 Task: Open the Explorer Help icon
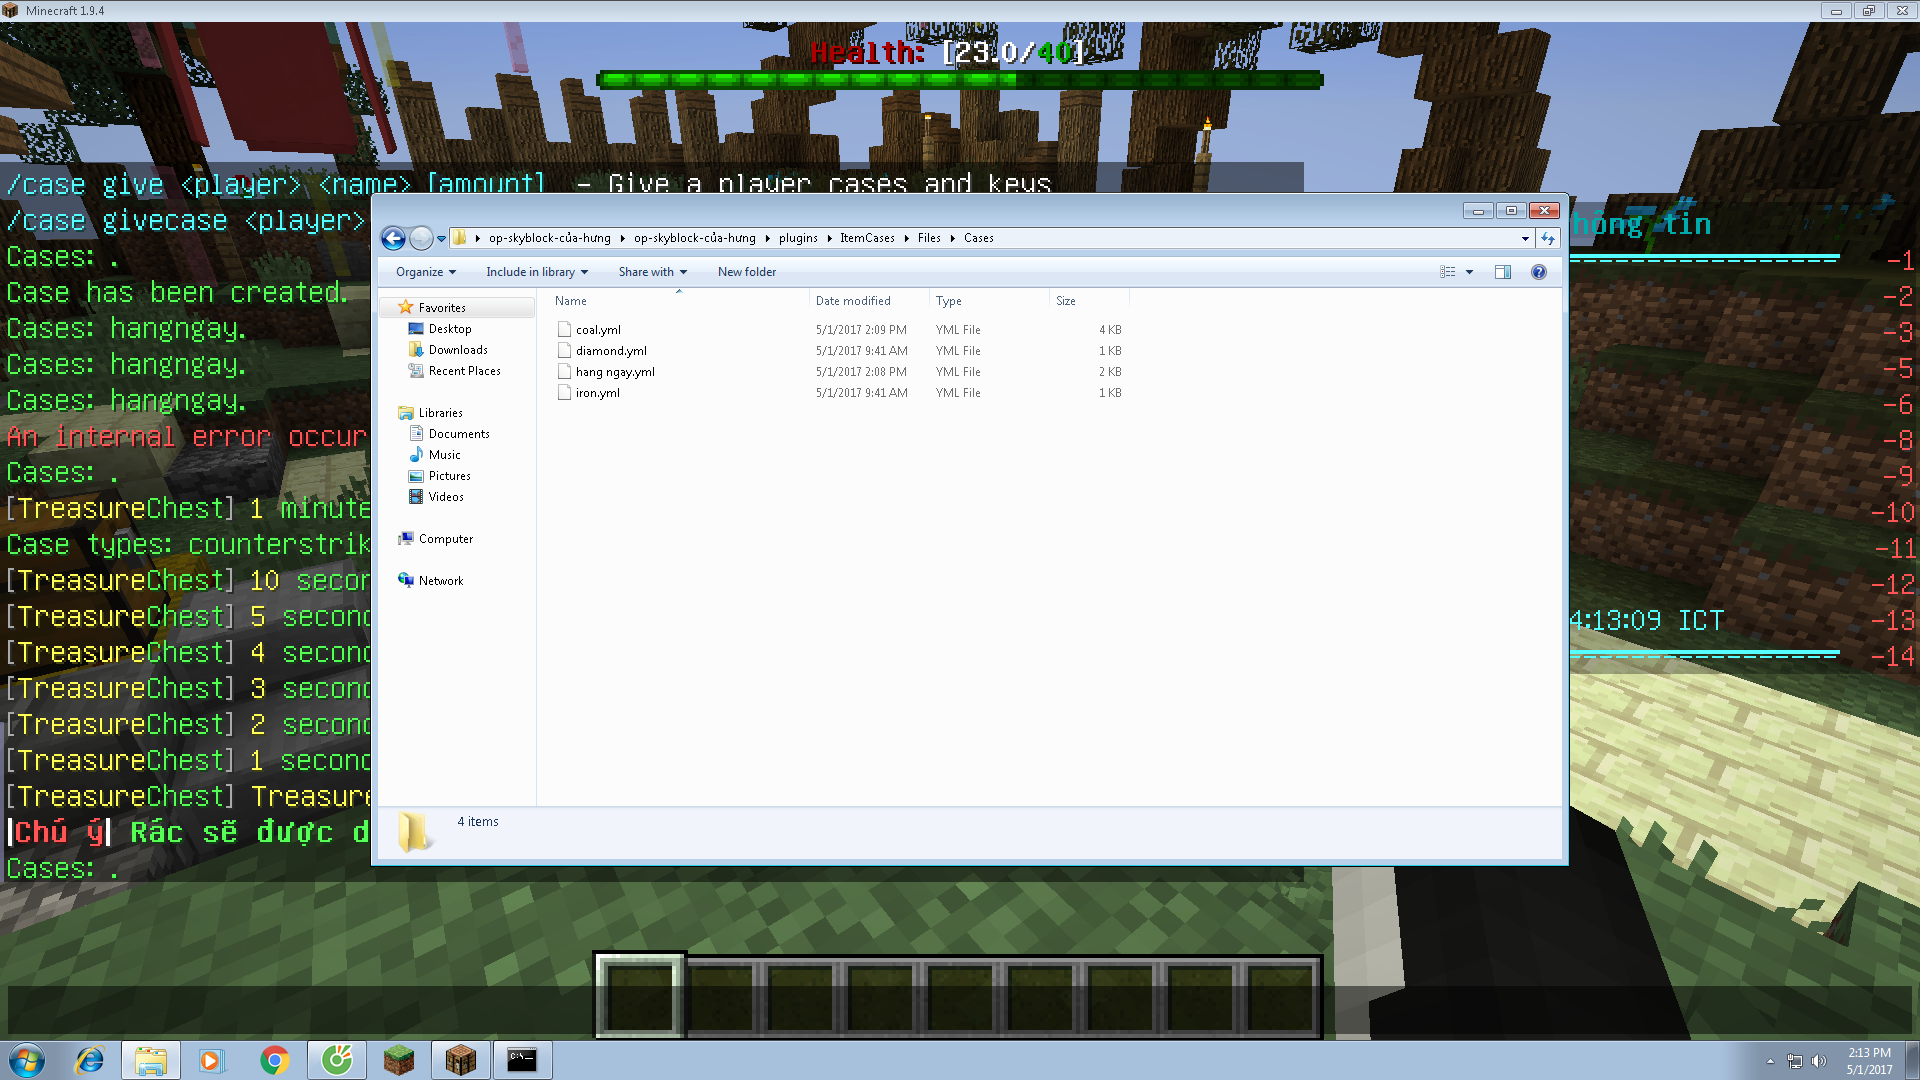coord(1538,272)
